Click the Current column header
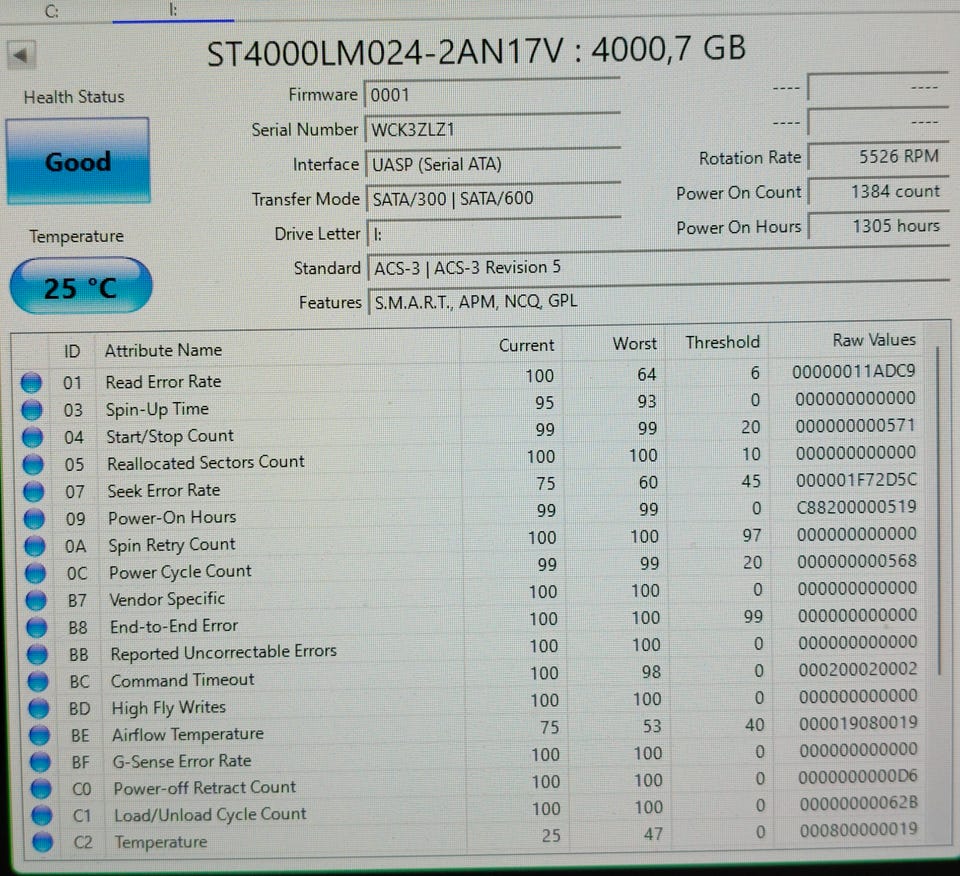The image size is (960, 876). click(x=526, y=345)
